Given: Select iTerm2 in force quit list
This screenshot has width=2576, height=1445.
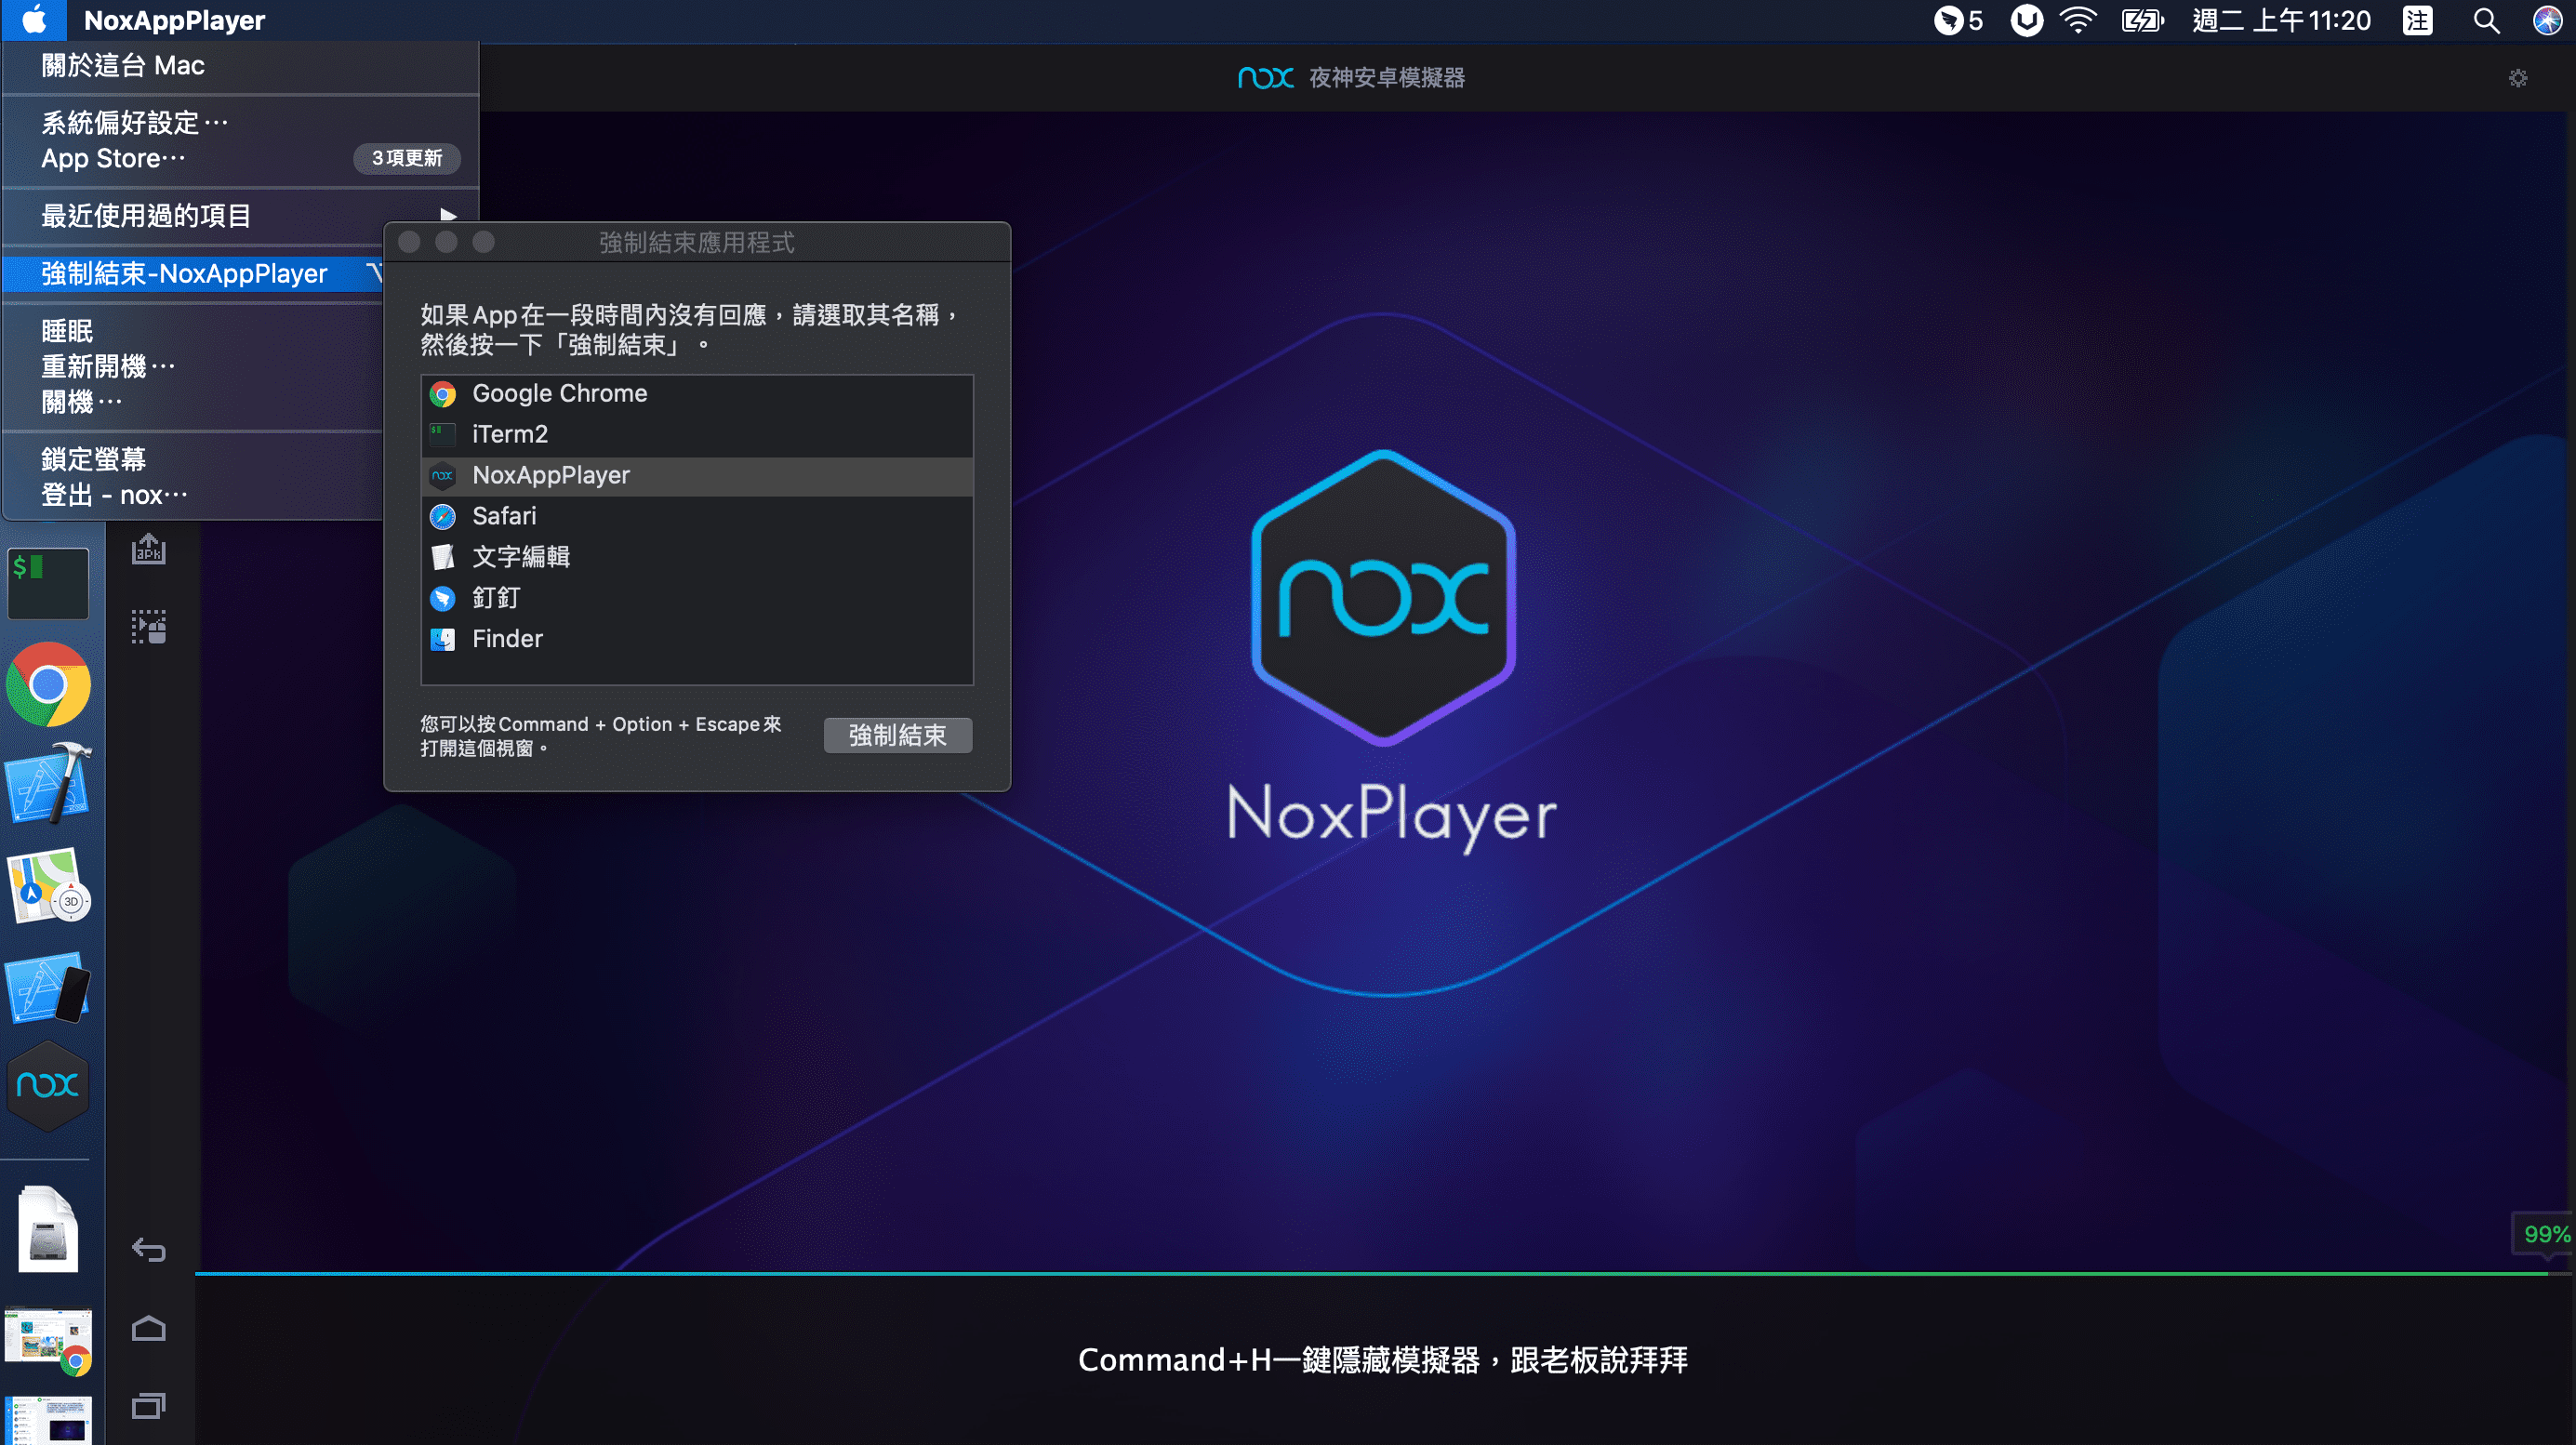Looking at the screenshot, I should click(x=697, y=434).
